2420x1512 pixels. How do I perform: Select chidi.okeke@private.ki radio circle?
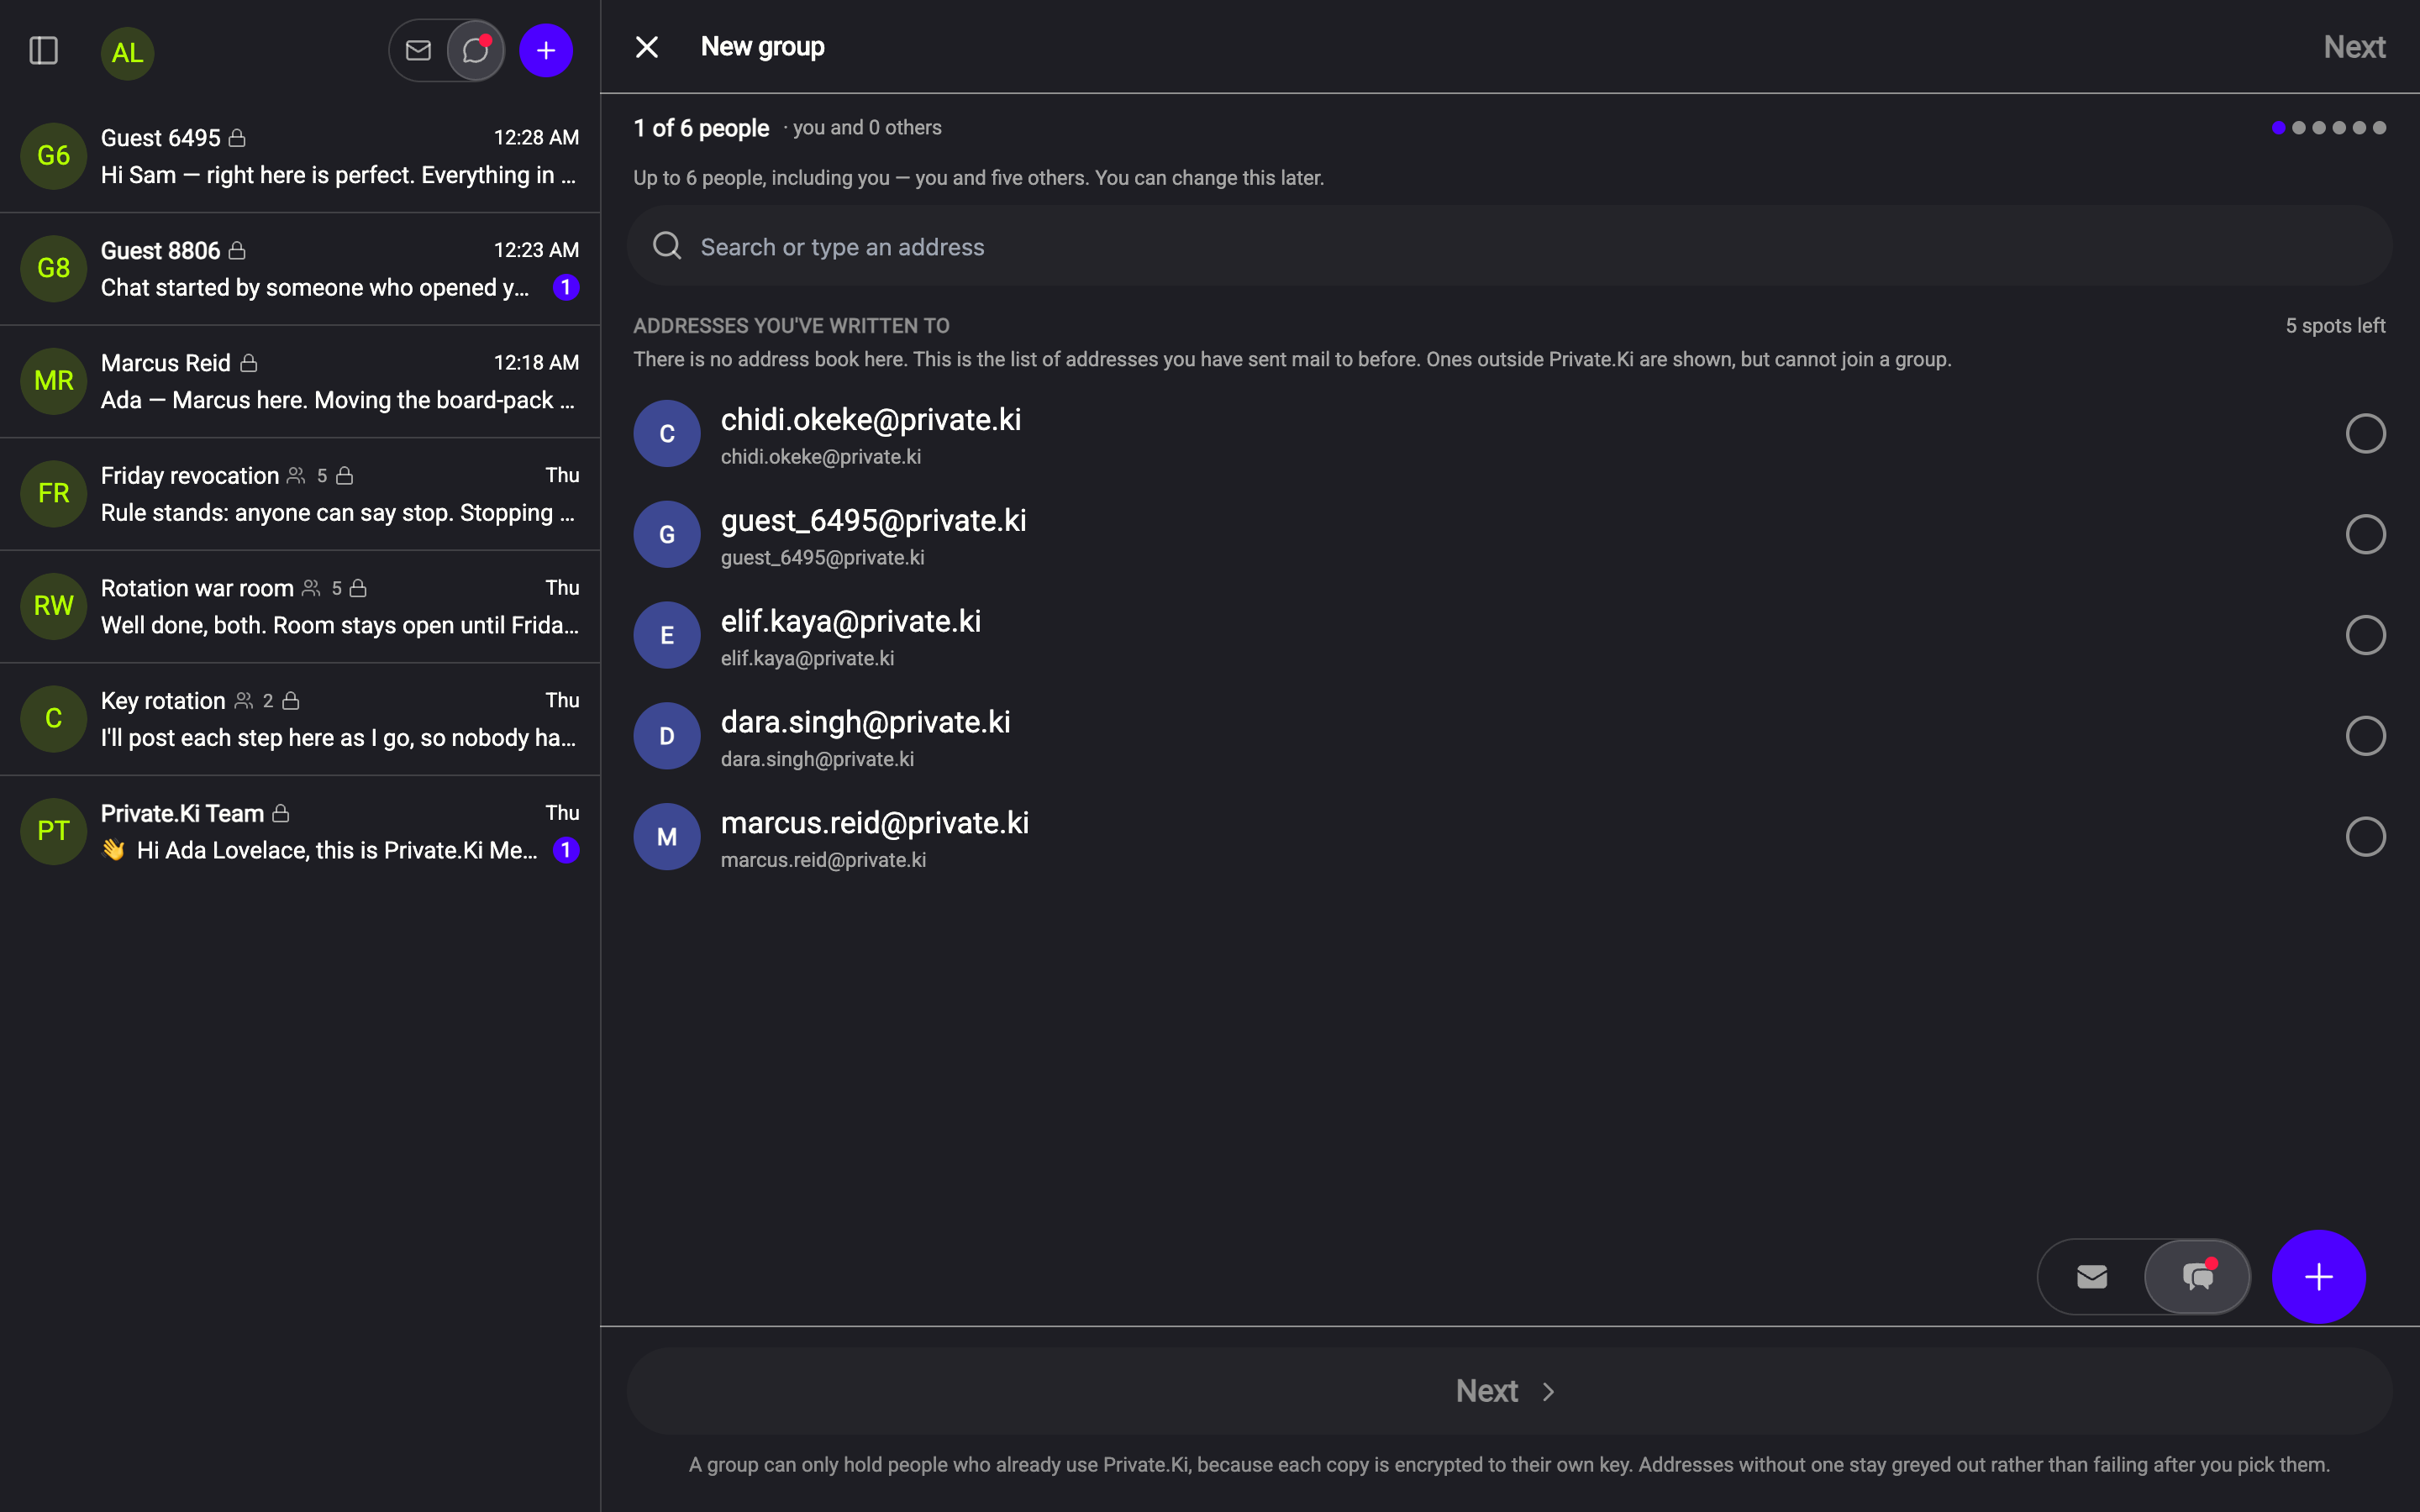point(2365,433)
